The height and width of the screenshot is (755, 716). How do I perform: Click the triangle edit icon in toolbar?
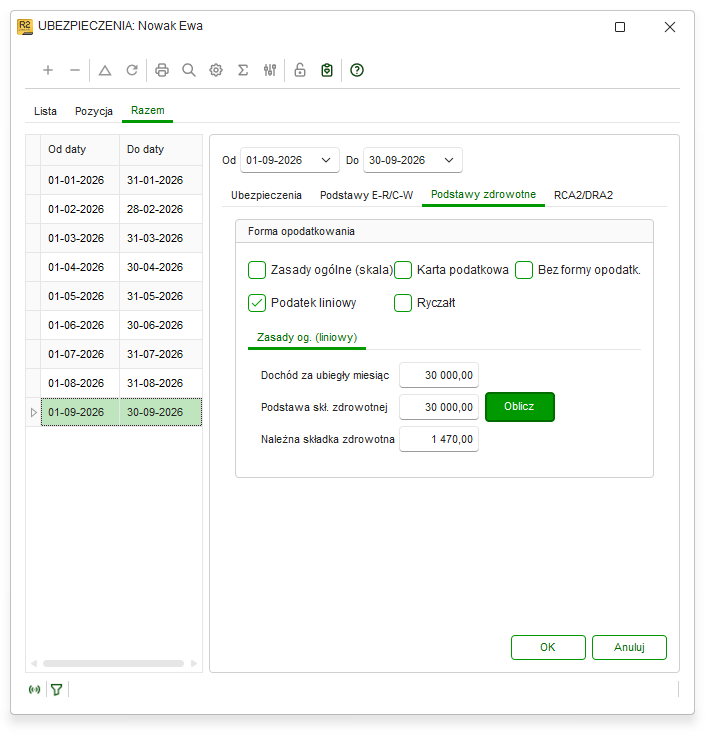105,70
